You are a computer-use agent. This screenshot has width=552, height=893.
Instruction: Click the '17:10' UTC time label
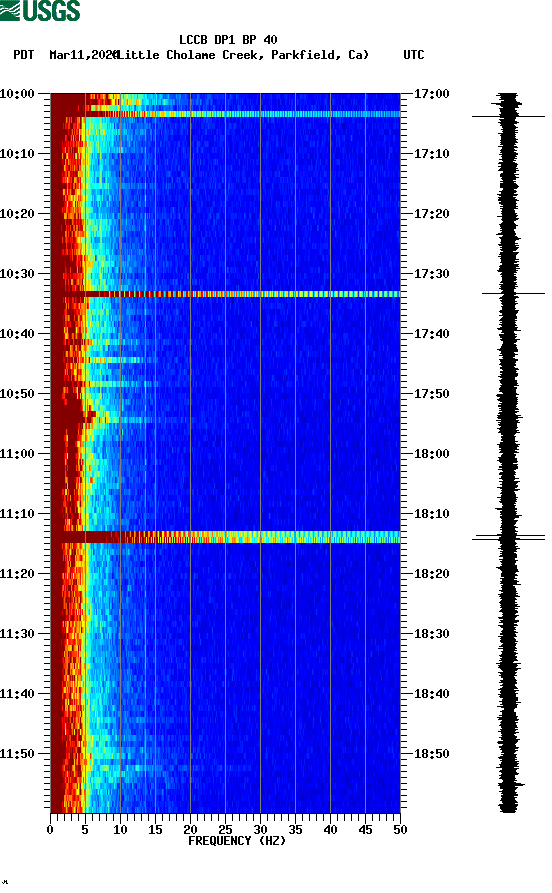pos(432,154)
